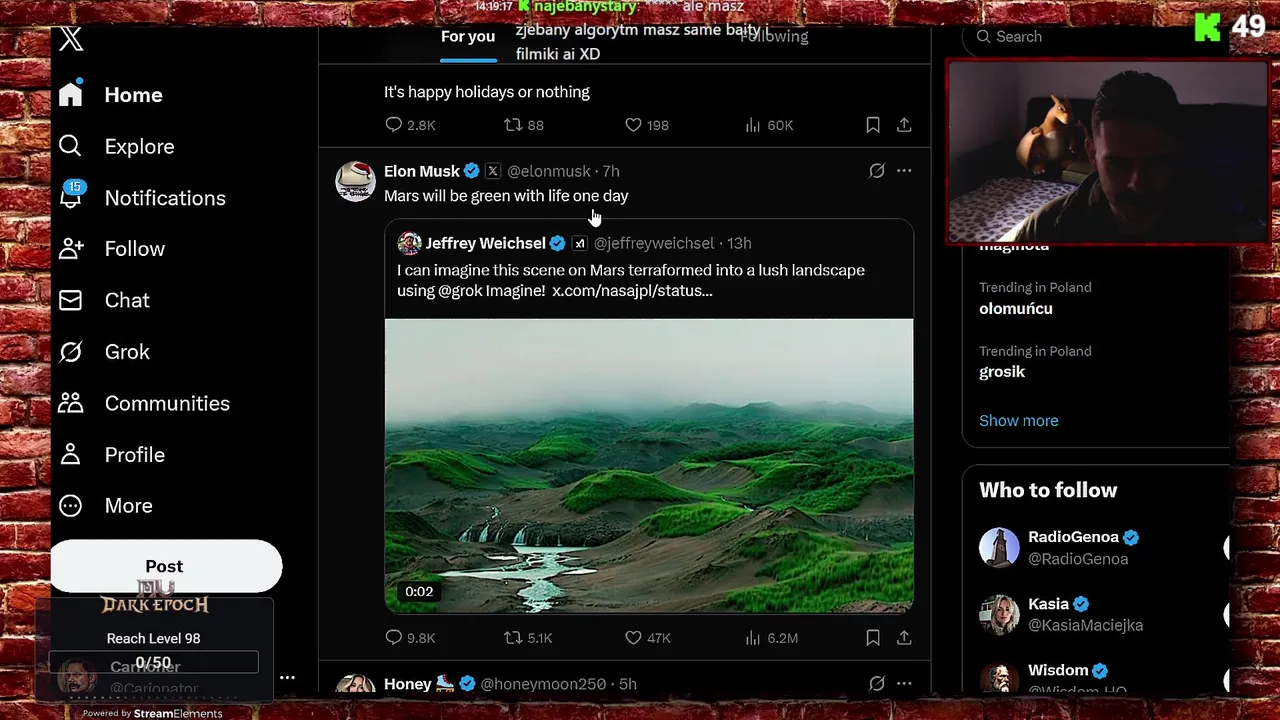Click the Elon Musk name link
1280x720 pixels.
(422, 171)
